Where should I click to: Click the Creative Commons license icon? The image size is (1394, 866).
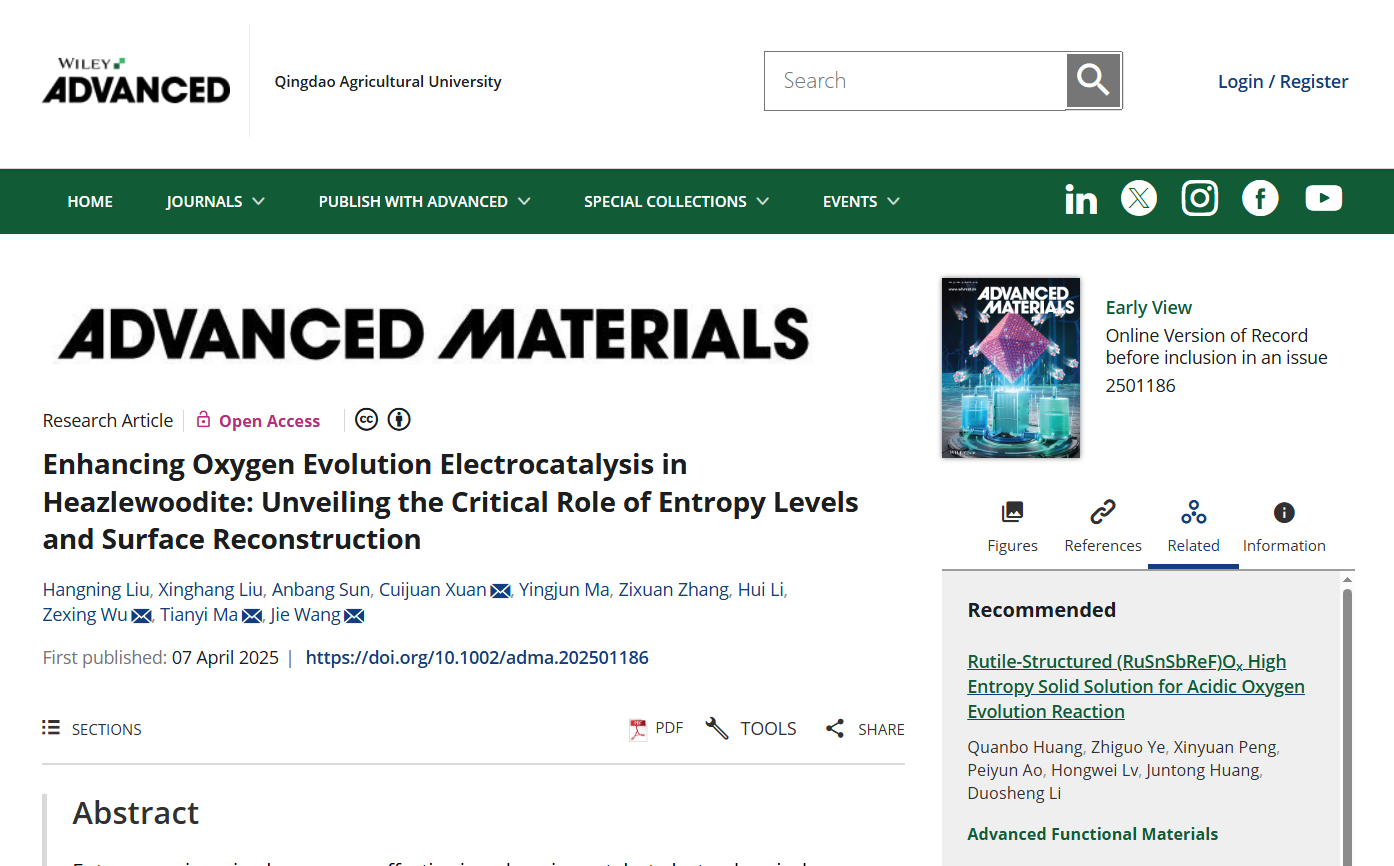pos(367,420)
